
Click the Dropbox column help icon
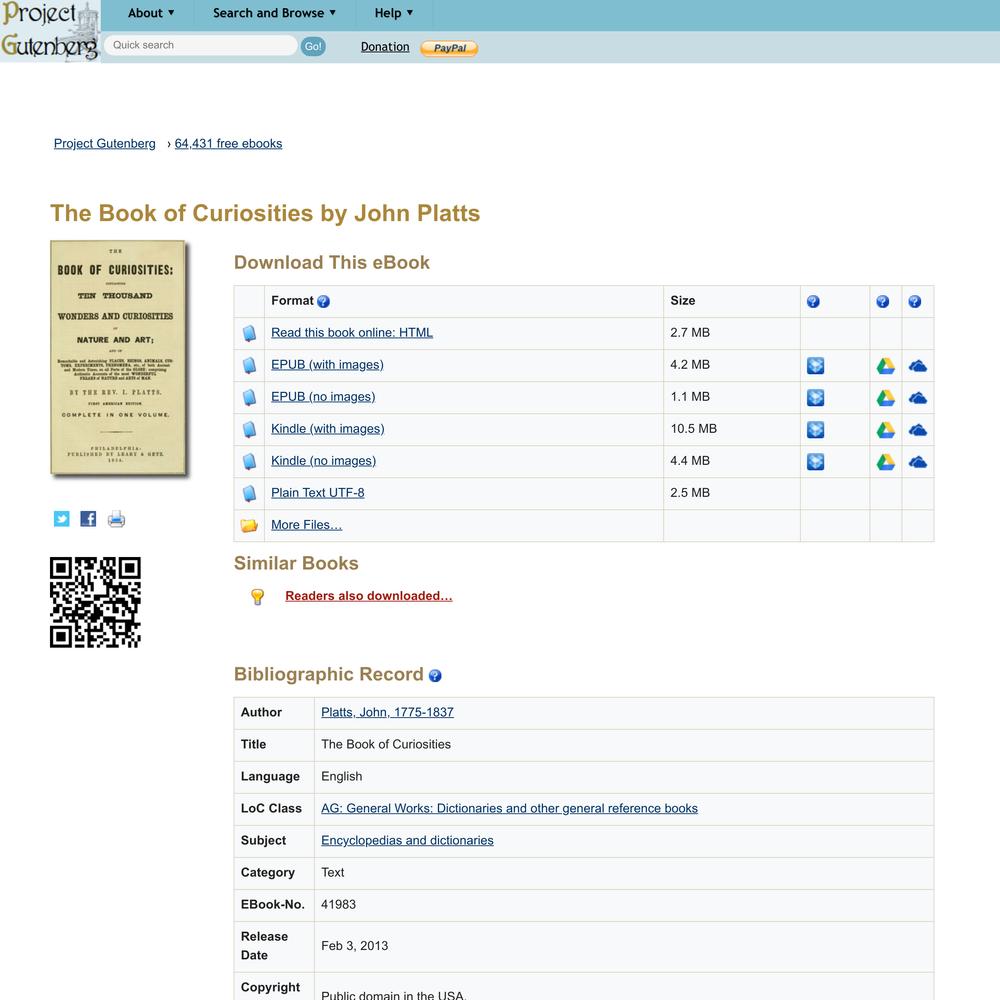[813, 302]
